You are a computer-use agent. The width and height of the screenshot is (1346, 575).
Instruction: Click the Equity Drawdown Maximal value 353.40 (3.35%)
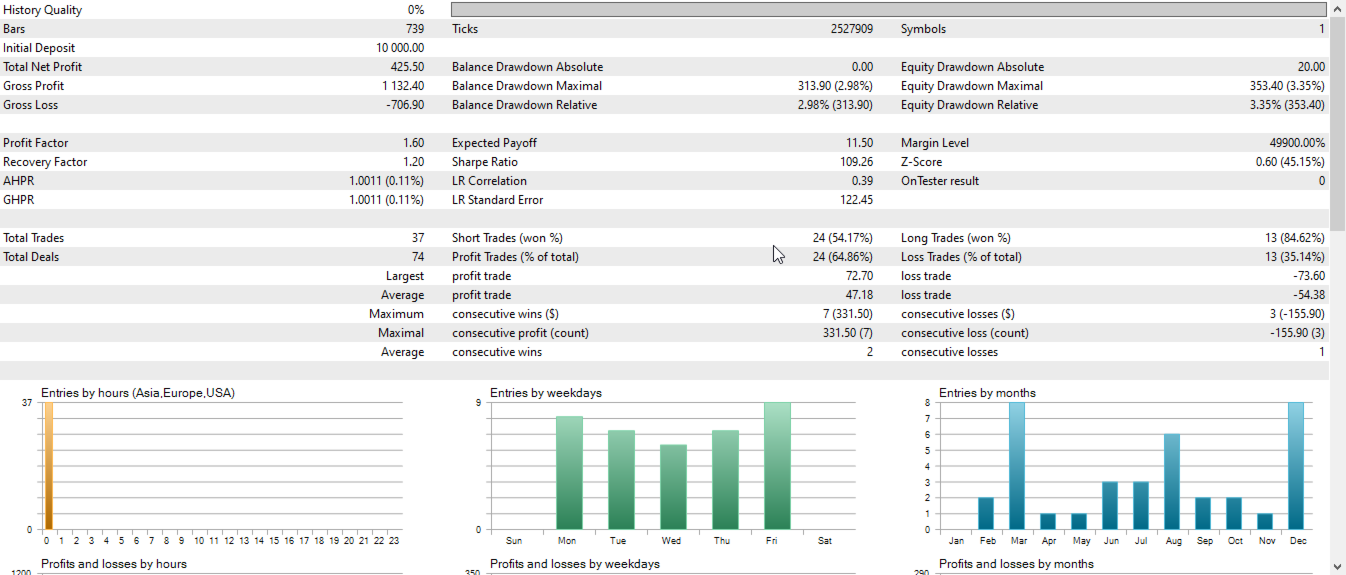tap(1287, 86)
